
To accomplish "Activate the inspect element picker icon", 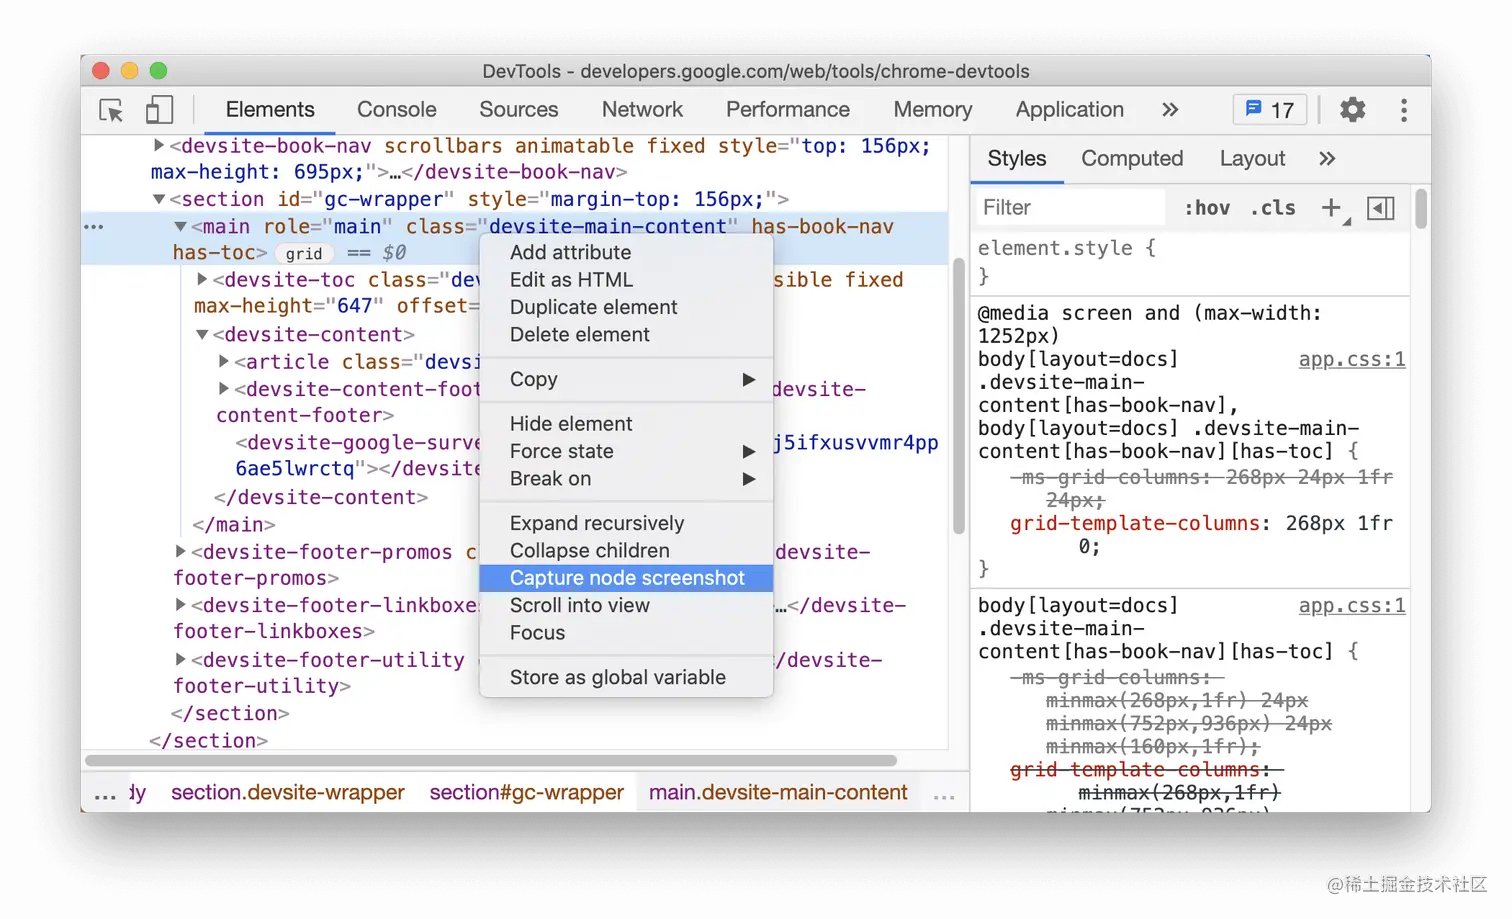I will pos(111,110).
